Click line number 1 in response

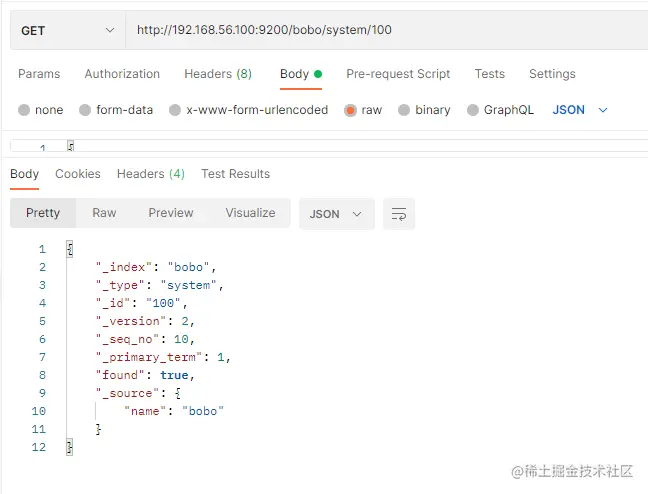coord(42,249)
